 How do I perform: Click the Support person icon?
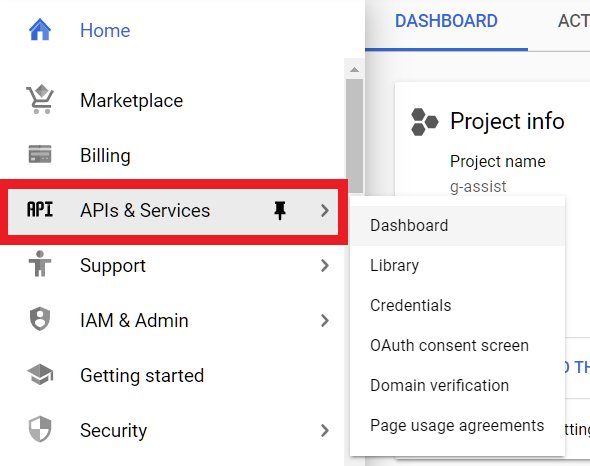click(x=40, y=264)
